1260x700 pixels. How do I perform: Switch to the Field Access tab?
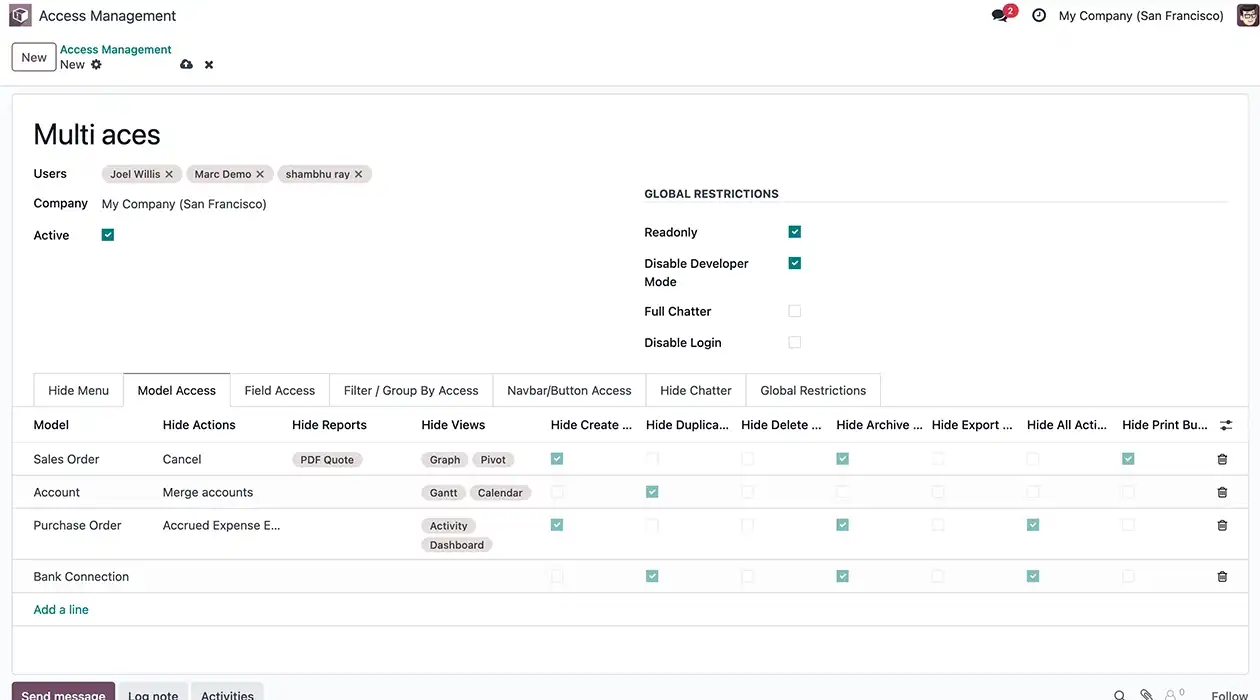pyautogui.click(x=279, y=390)
